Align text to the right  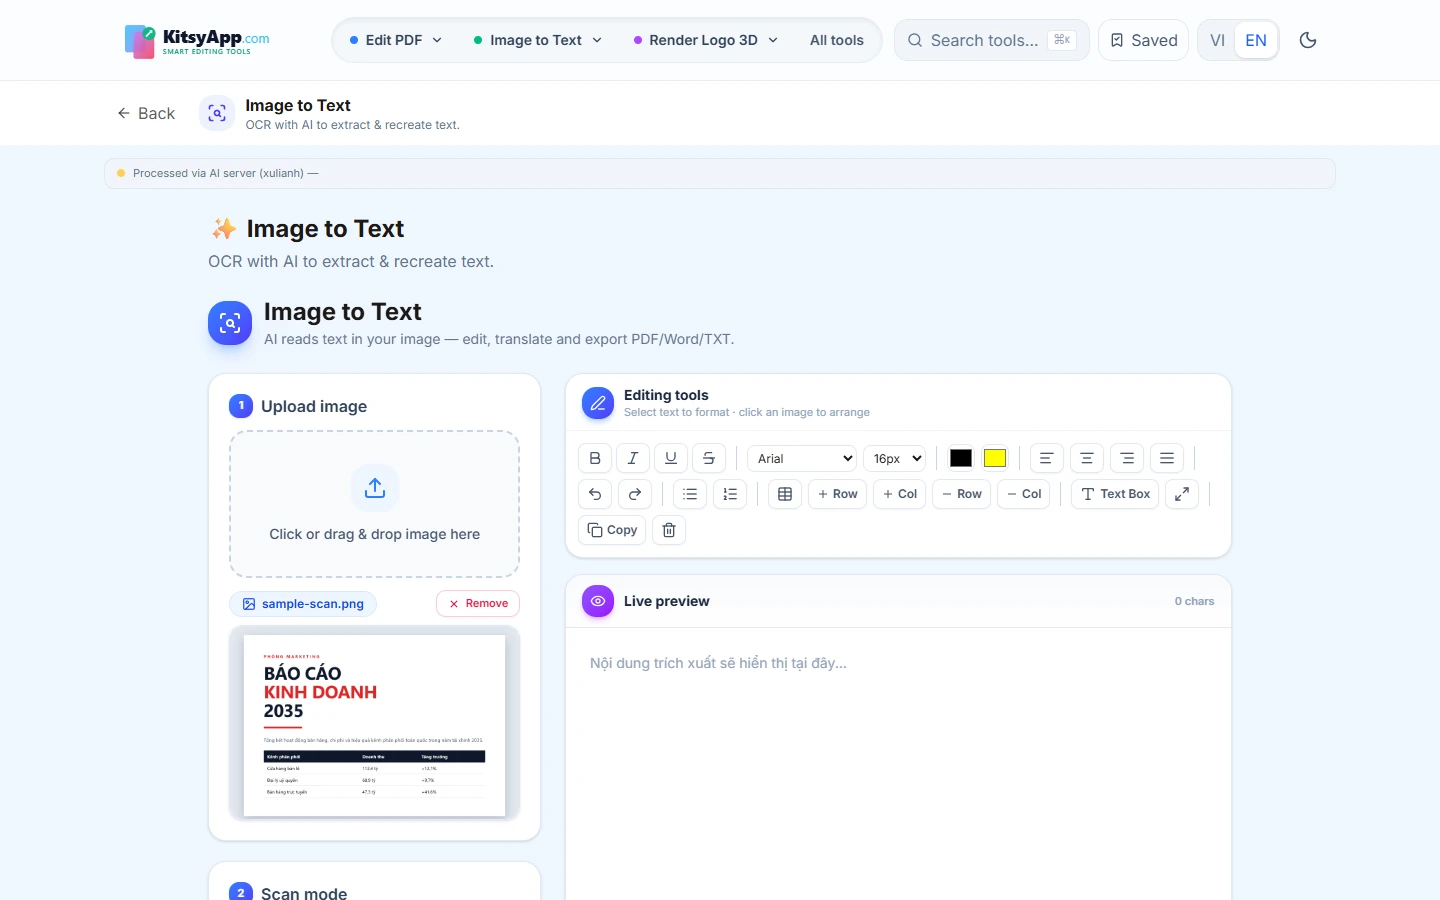[1127, 458]
